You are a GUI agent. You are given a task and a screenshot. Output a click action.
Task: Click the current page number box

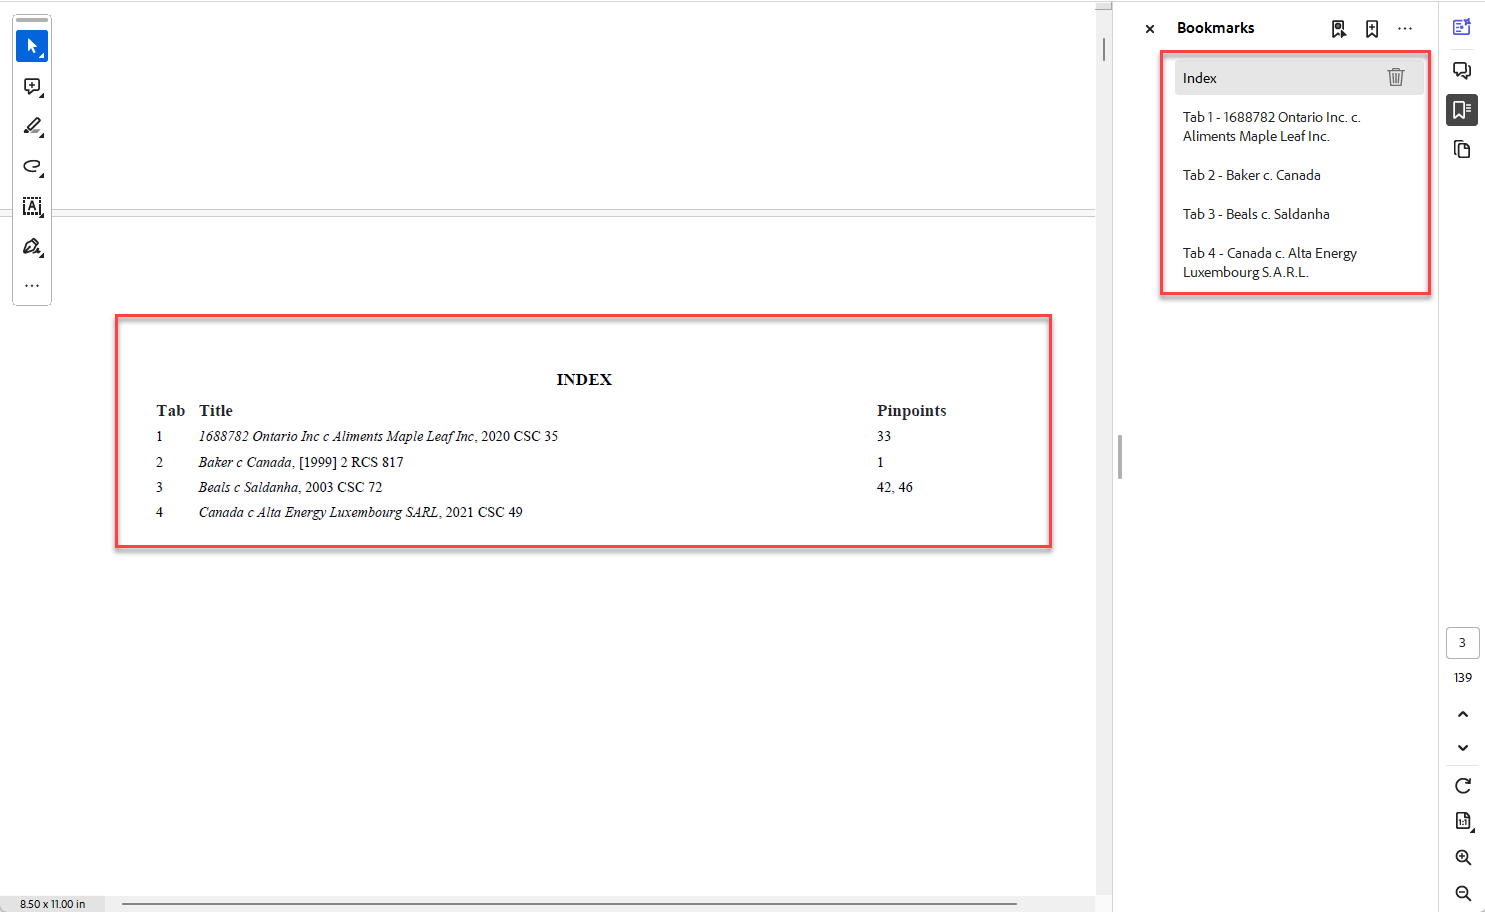click(x=1462, y=643)
